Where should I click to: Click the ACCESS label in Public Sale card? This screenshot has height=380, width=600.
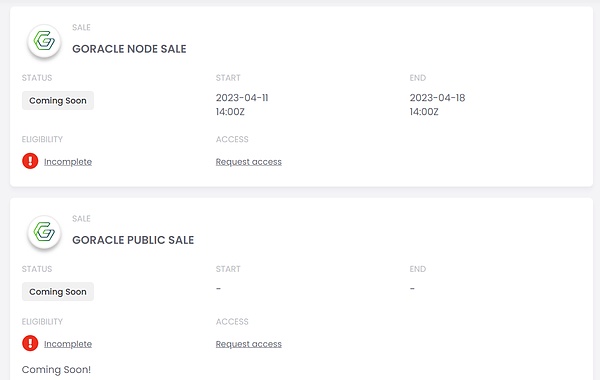pos(232,321)
